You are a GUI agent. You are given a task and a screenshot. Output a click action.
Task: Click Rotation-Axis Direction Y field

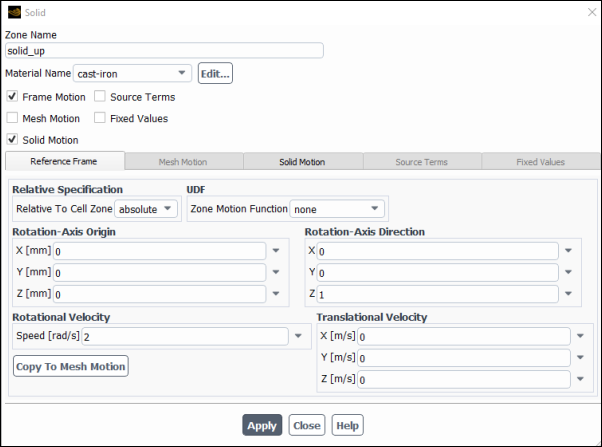pyautogui.click(x=437, y=273)
